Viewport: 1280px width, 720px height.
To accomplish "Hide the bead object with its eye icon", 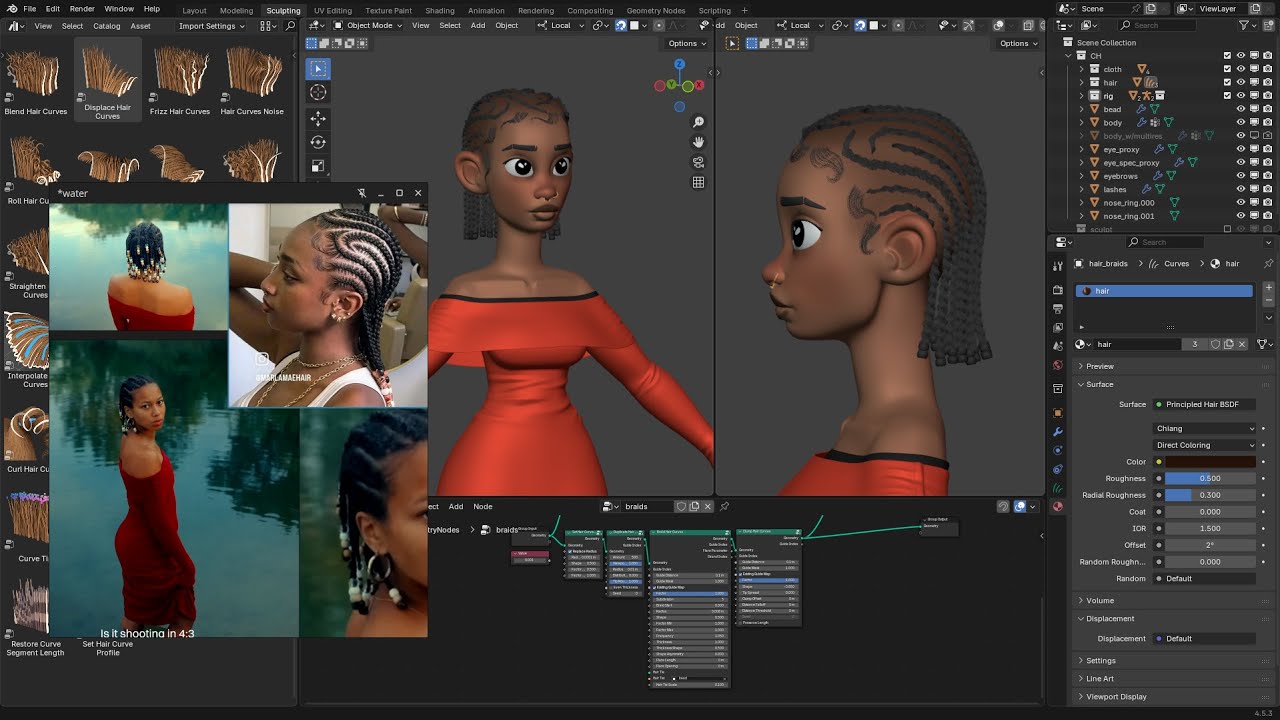I will click(1241, 109).
